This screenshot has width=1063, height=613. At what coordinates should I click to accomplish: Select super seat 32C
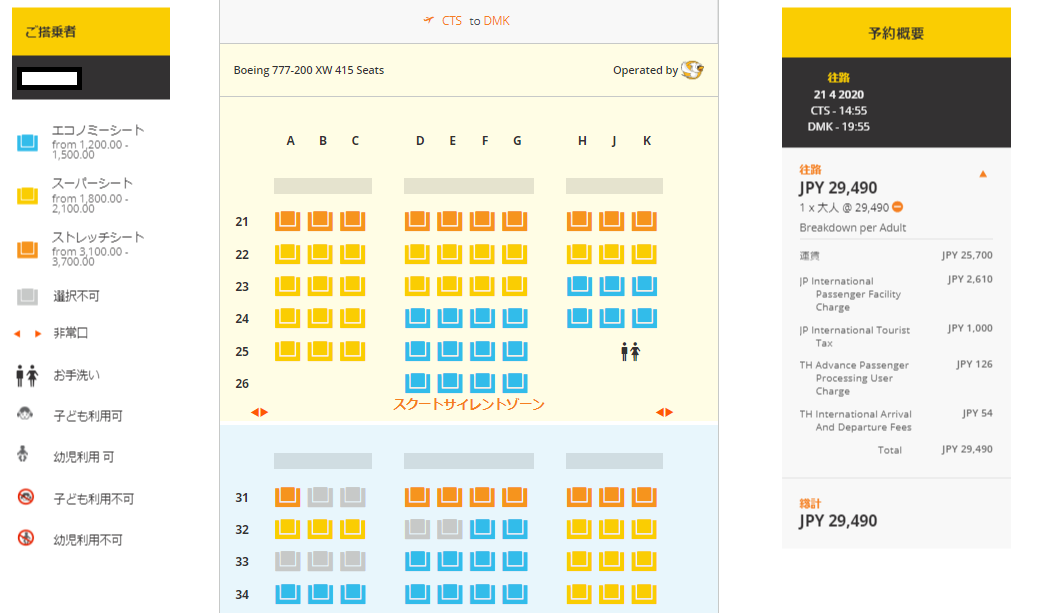[x=353, y=529]
